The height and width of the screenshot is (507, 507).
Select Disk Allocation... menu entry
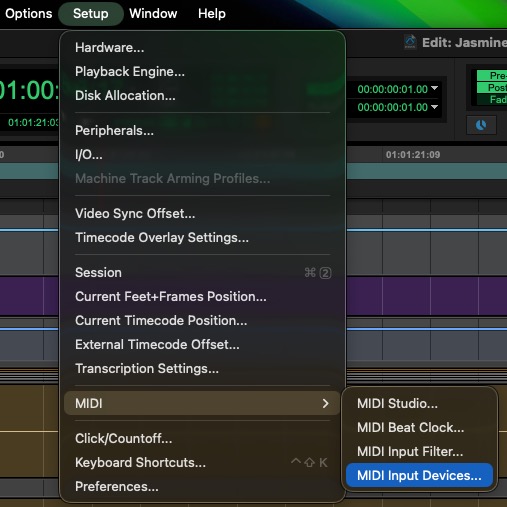pyautogui.click(x=202, y=96)
